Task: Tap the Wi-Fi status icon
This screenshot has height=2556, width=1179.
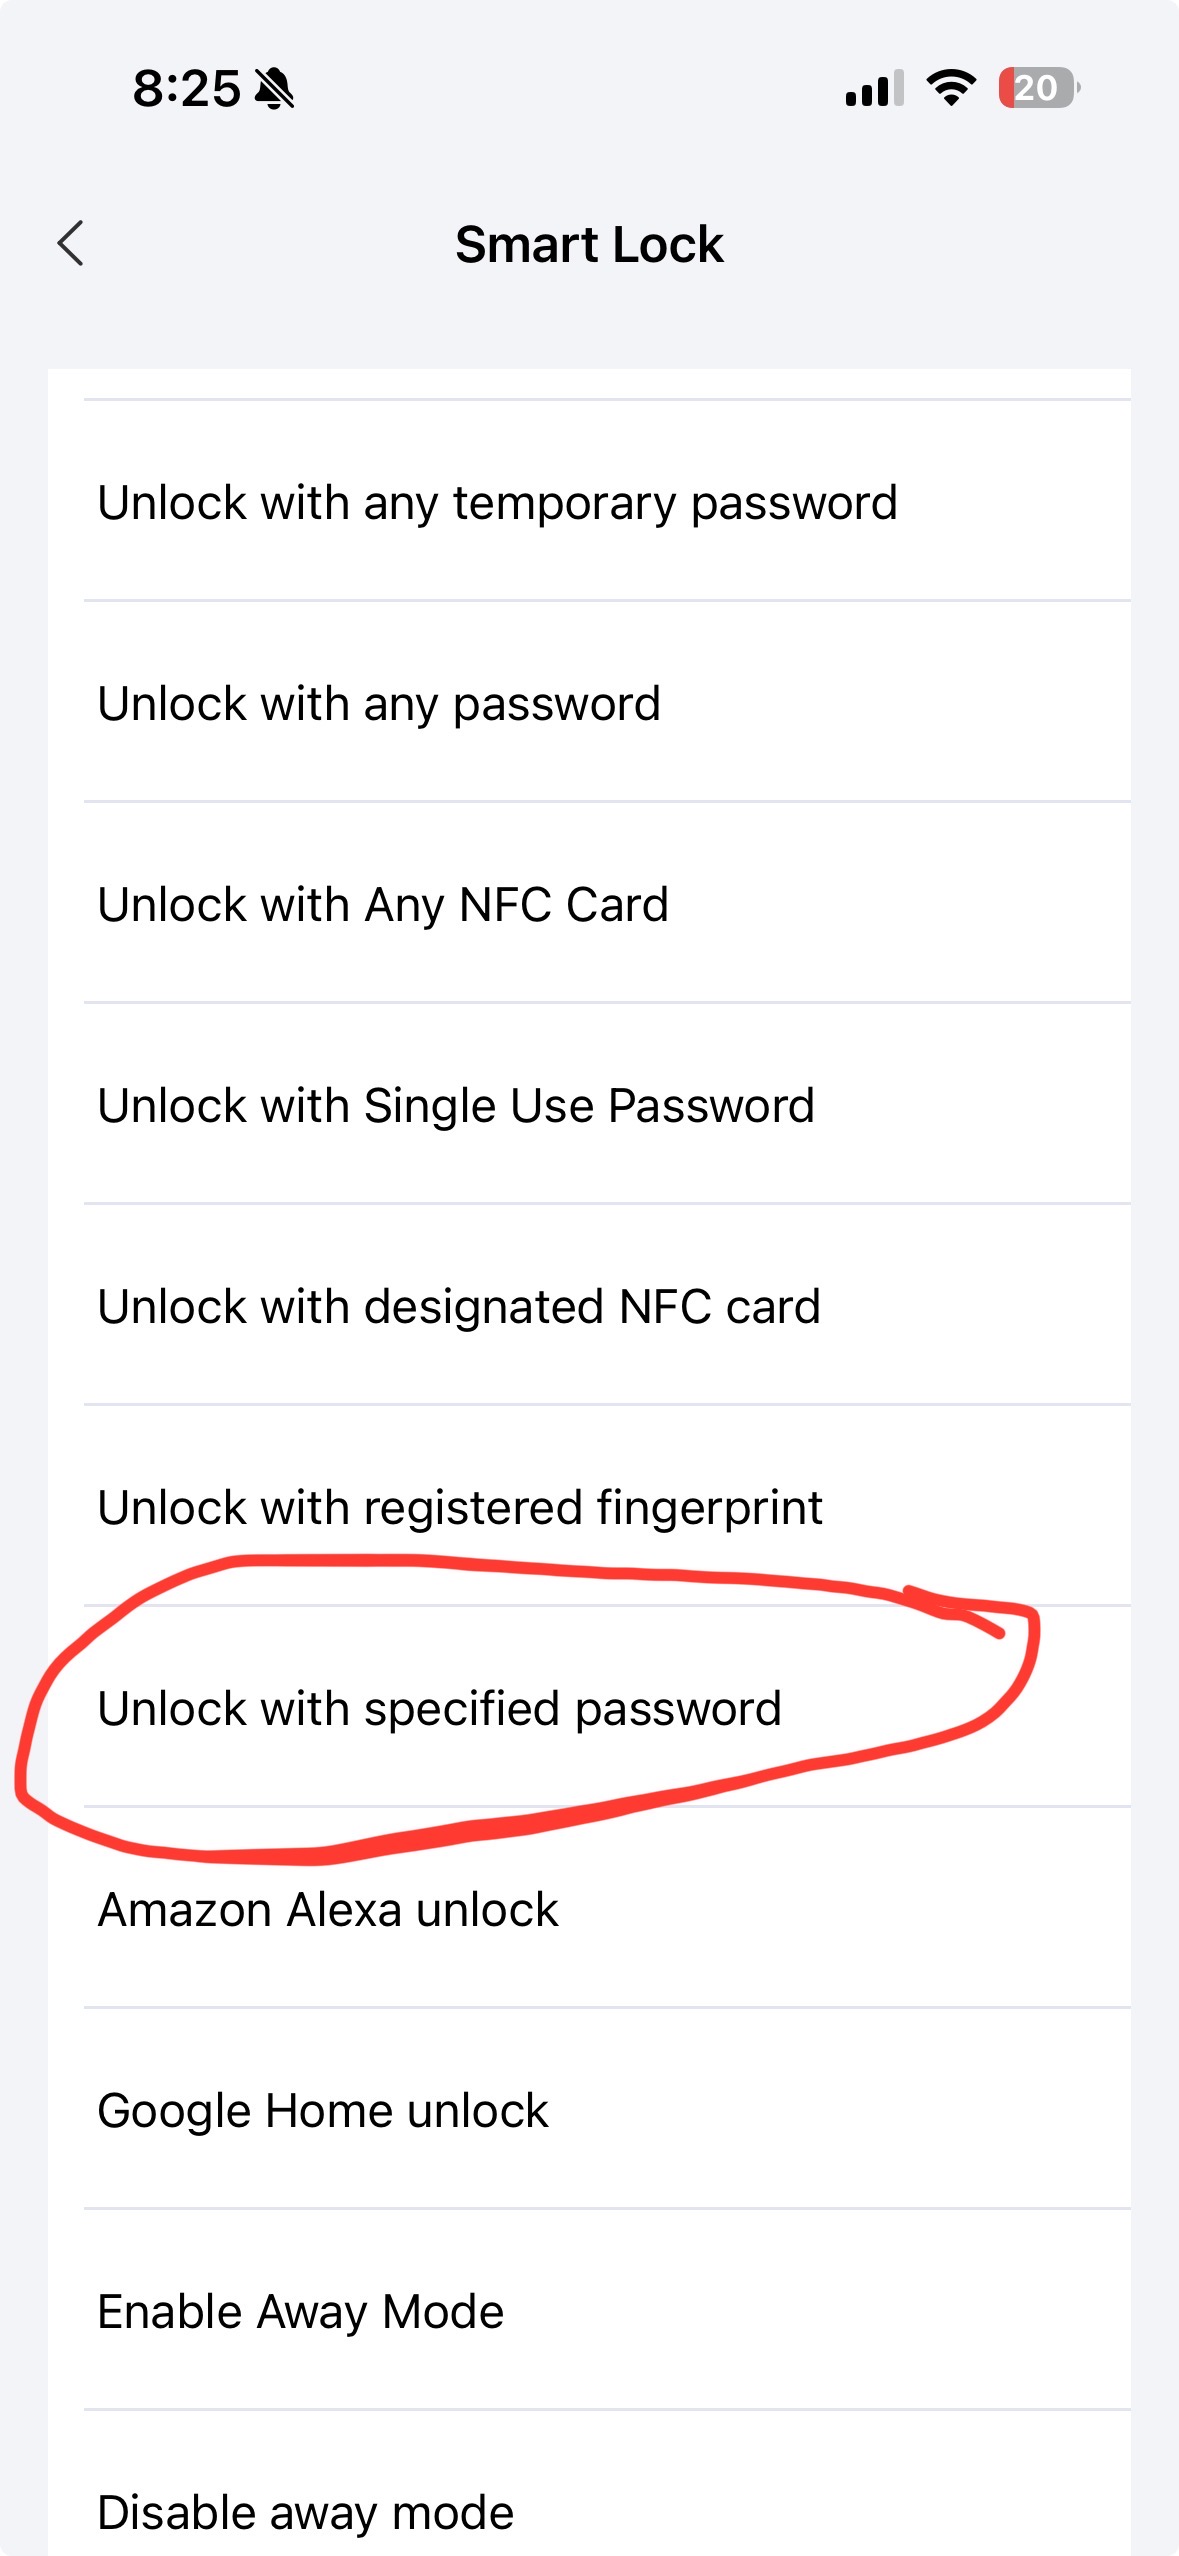Action: (950, 88)
